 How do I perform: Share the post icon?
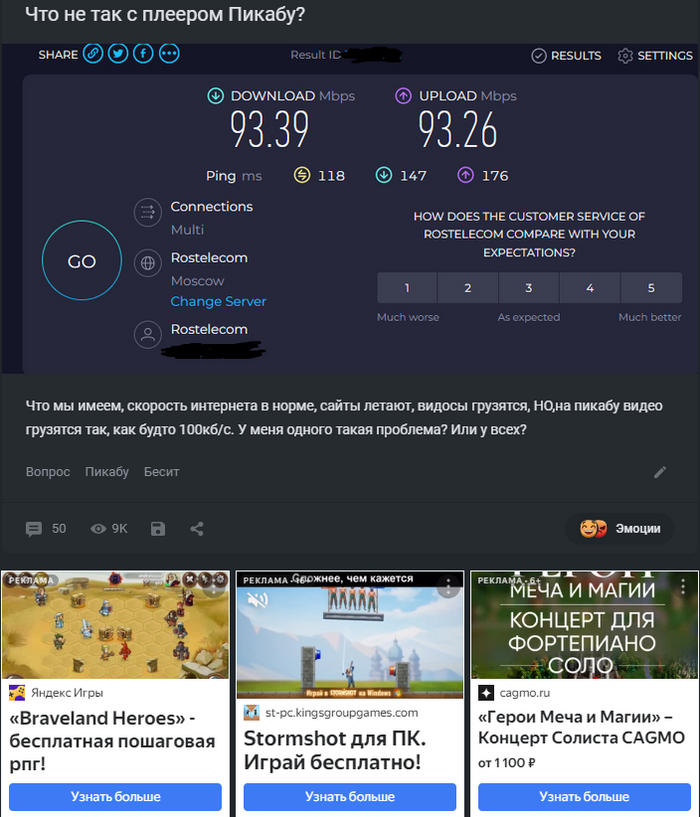tap(197, 529)
